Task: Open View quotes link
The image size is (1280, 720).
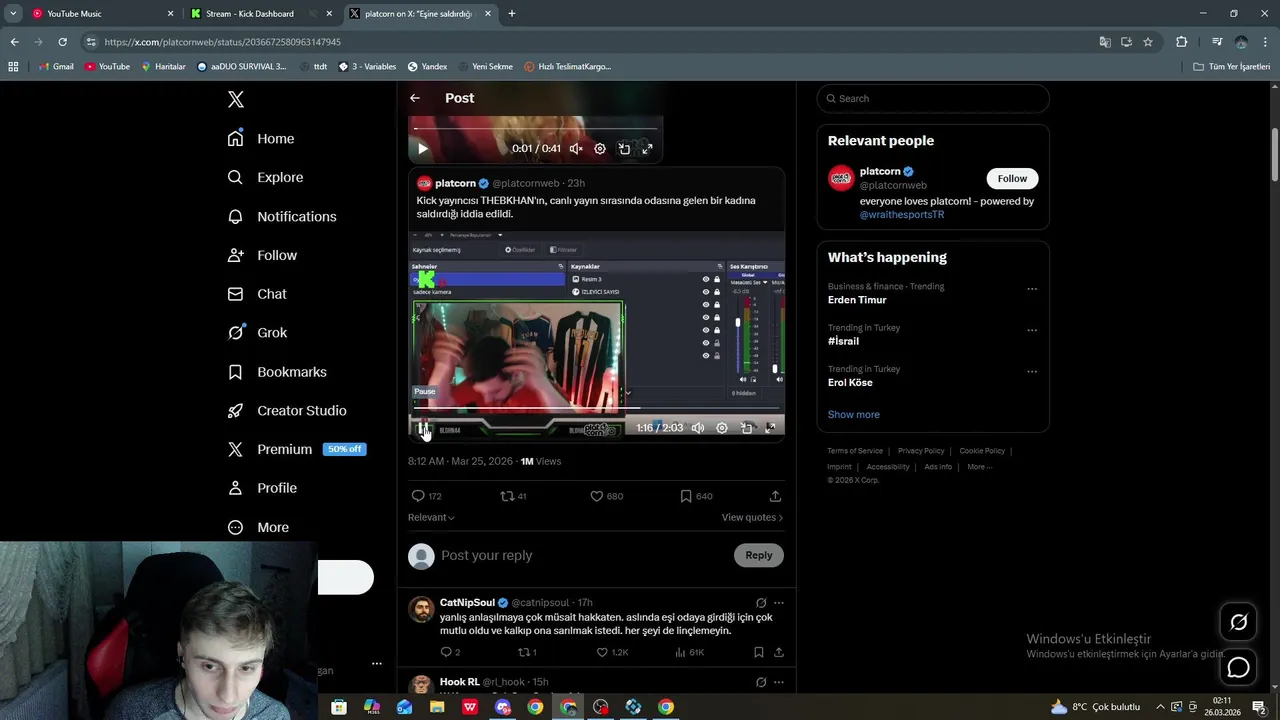Action: pos(752,517)
